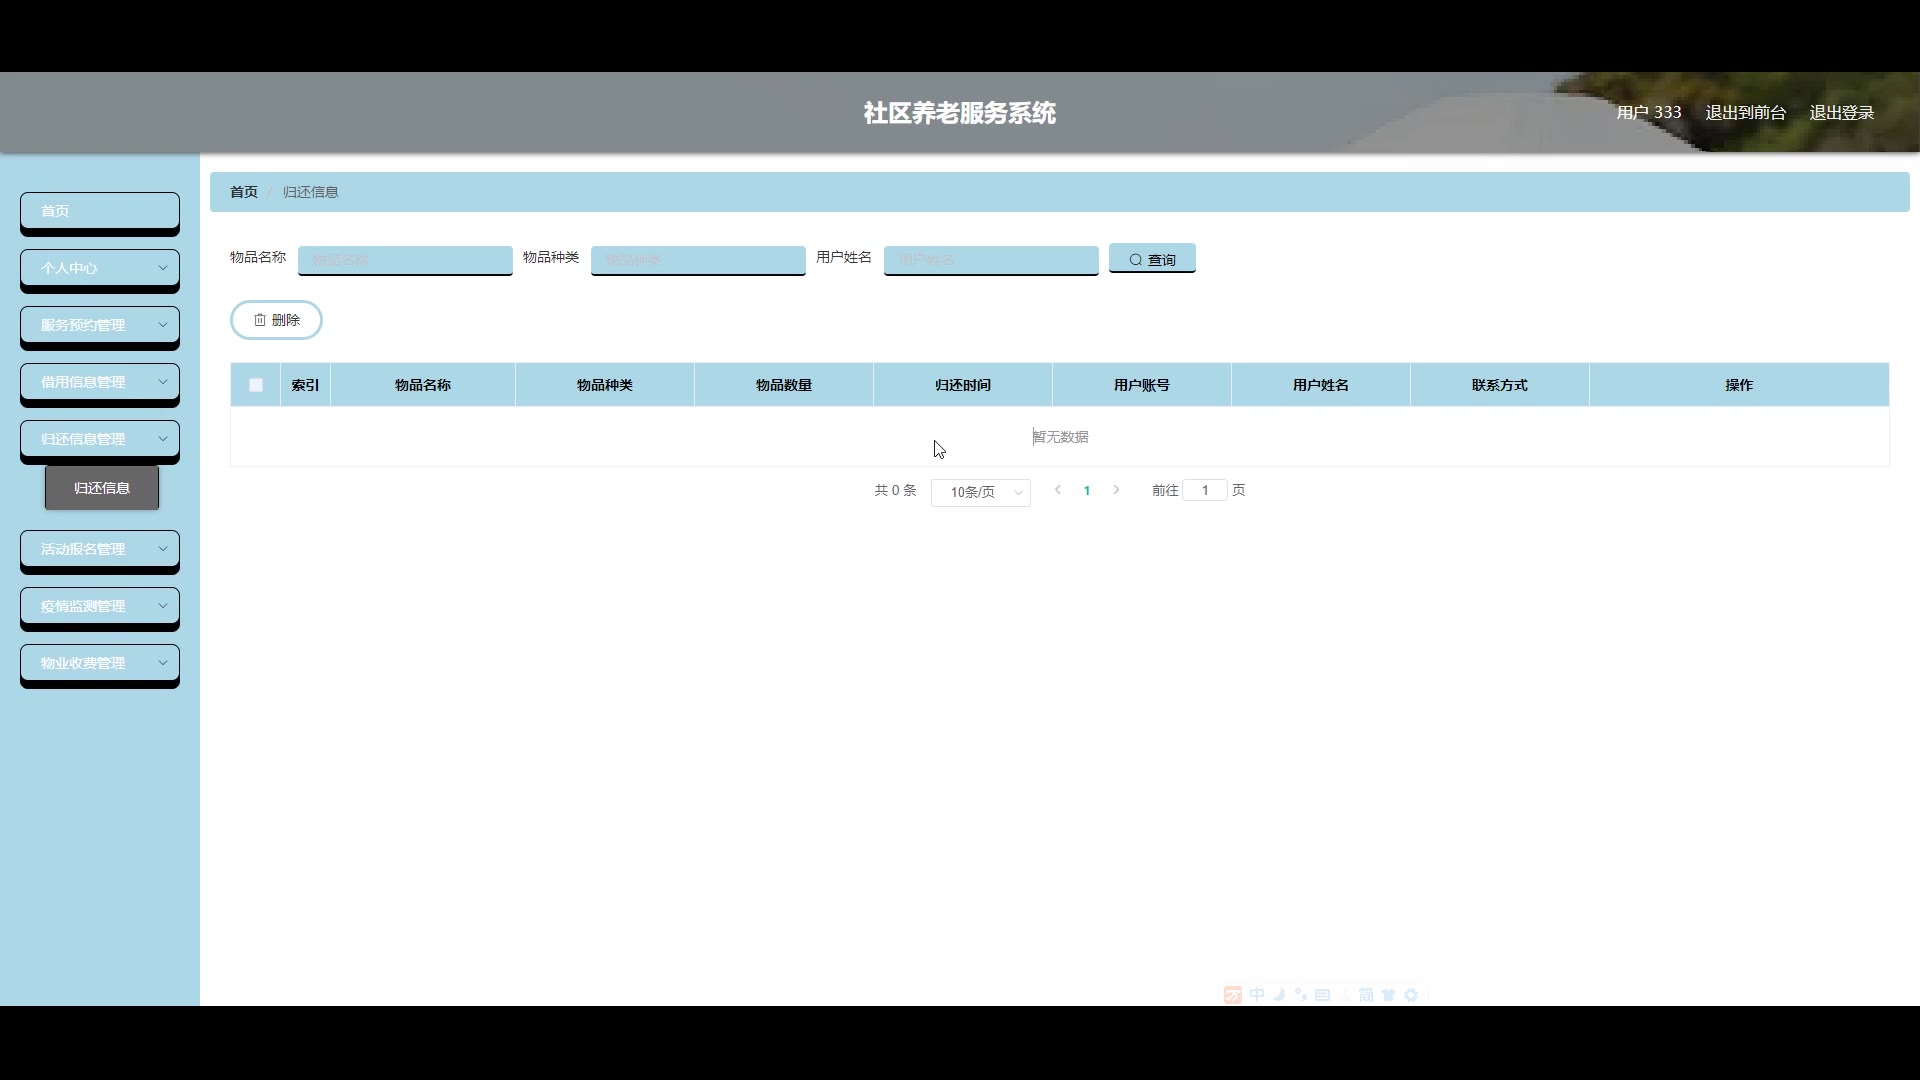This screenshot has width=1920, height=1080.
Task: Click the 首页 breadcrumb link
Action: coord(244,192)
